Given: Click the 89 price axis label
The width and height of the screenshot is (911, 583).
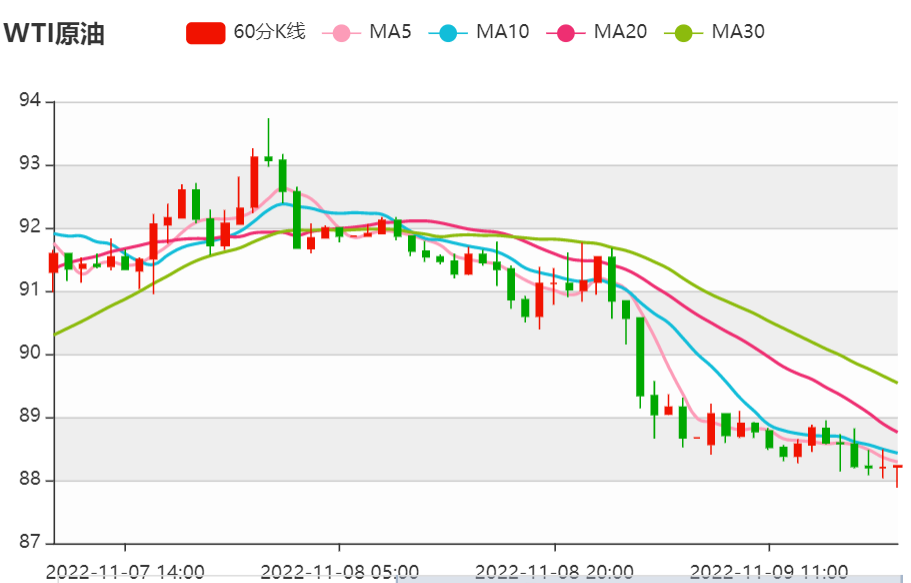Looking at the screenshot, I should click(30, 417).
